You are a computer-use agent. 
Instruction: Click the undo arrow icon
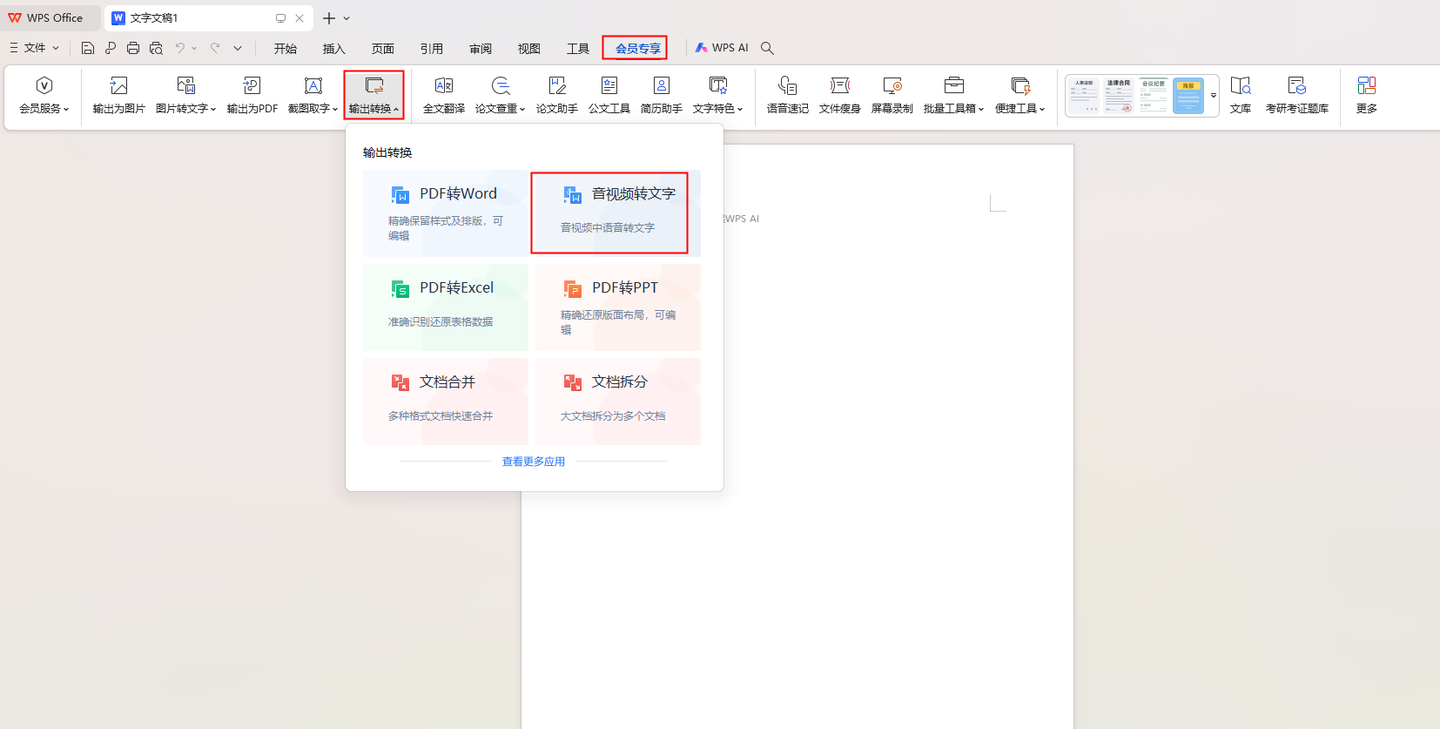(180, 48)
